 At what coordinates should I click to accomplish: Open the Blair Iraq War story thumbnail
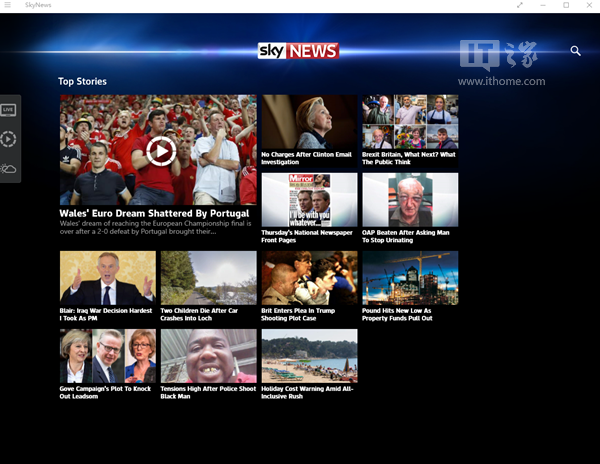tap(108, 278)
